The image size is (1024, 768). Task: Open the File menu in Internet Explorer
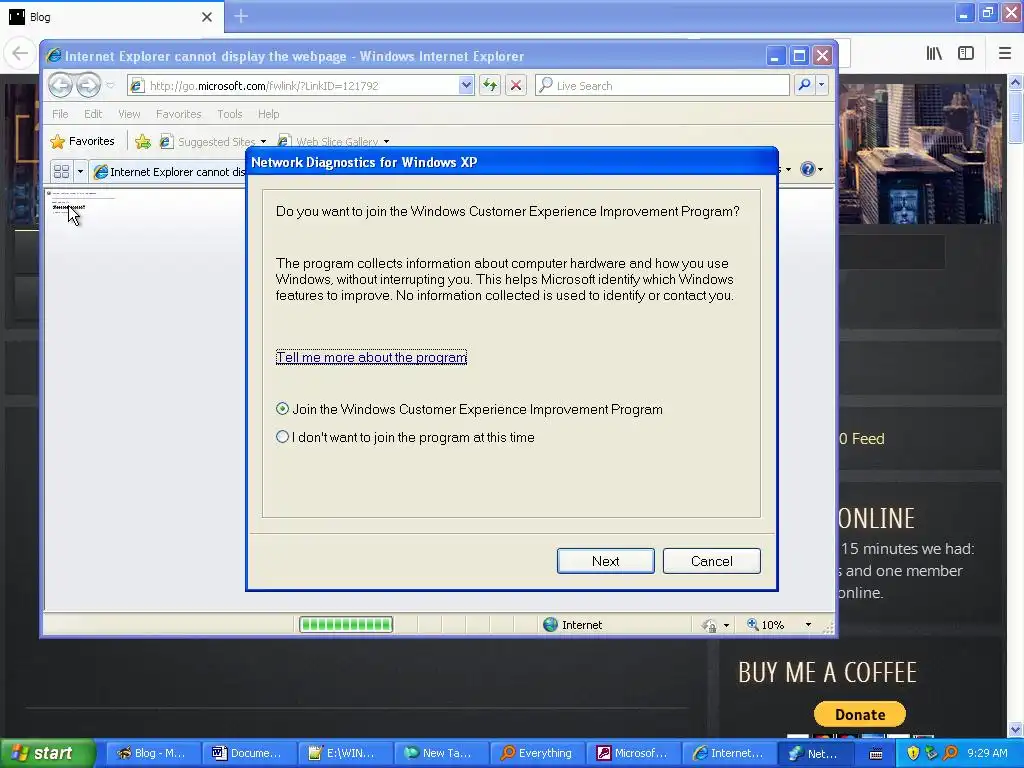pyautogui.click(x=60, y=114)
